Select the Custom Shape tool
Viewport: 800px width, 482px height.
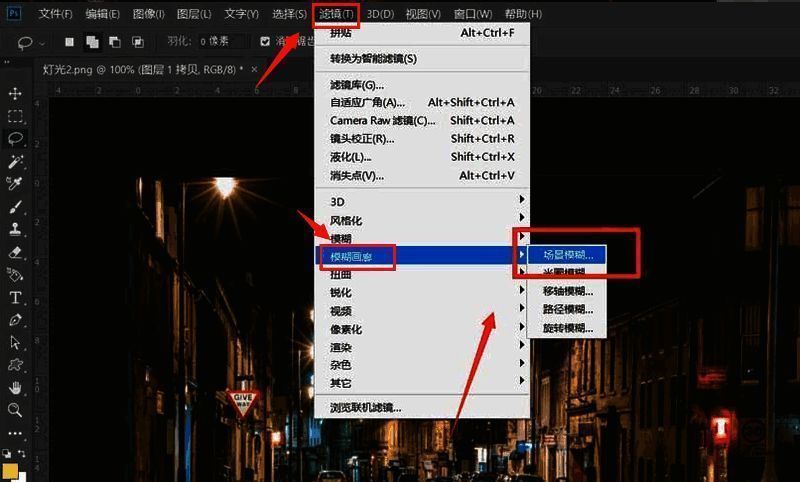pos(15,365)
